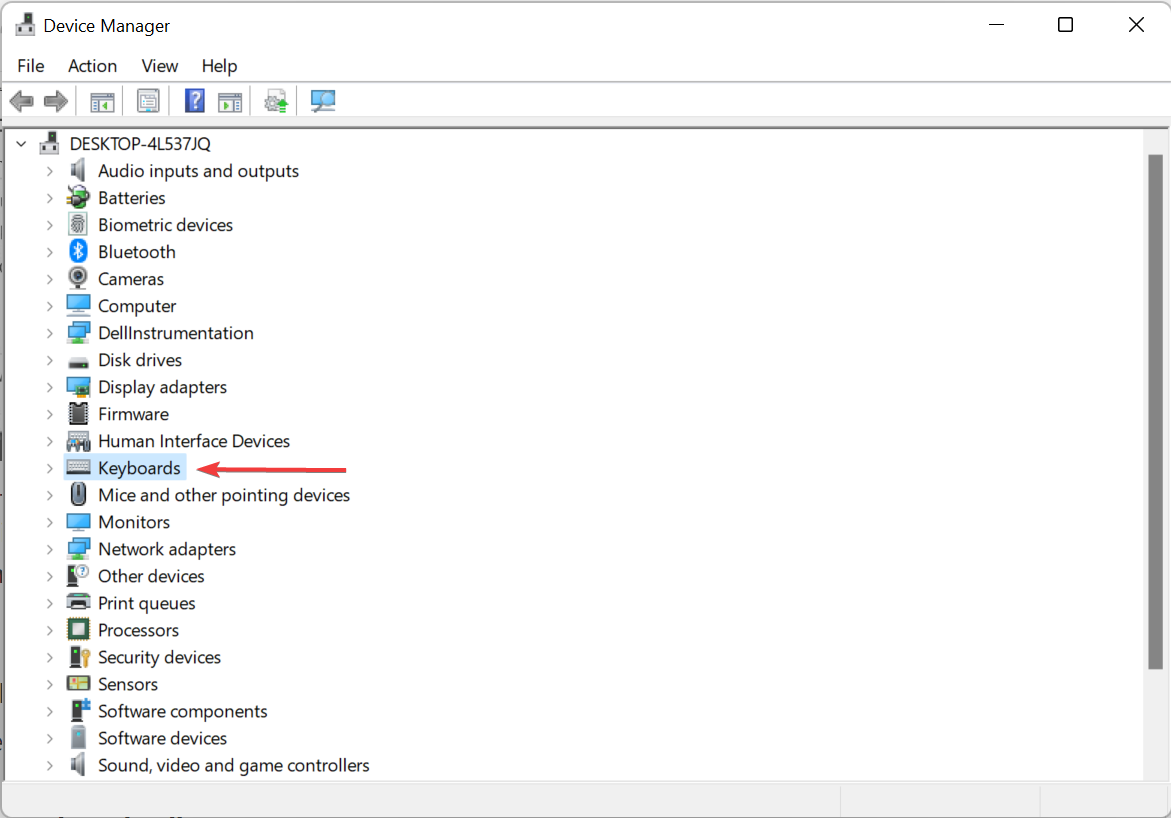Click the Forward arrow toolbar icon
Image resolution: width=1171 pixels, height=818 pixels.
point(56,101)
